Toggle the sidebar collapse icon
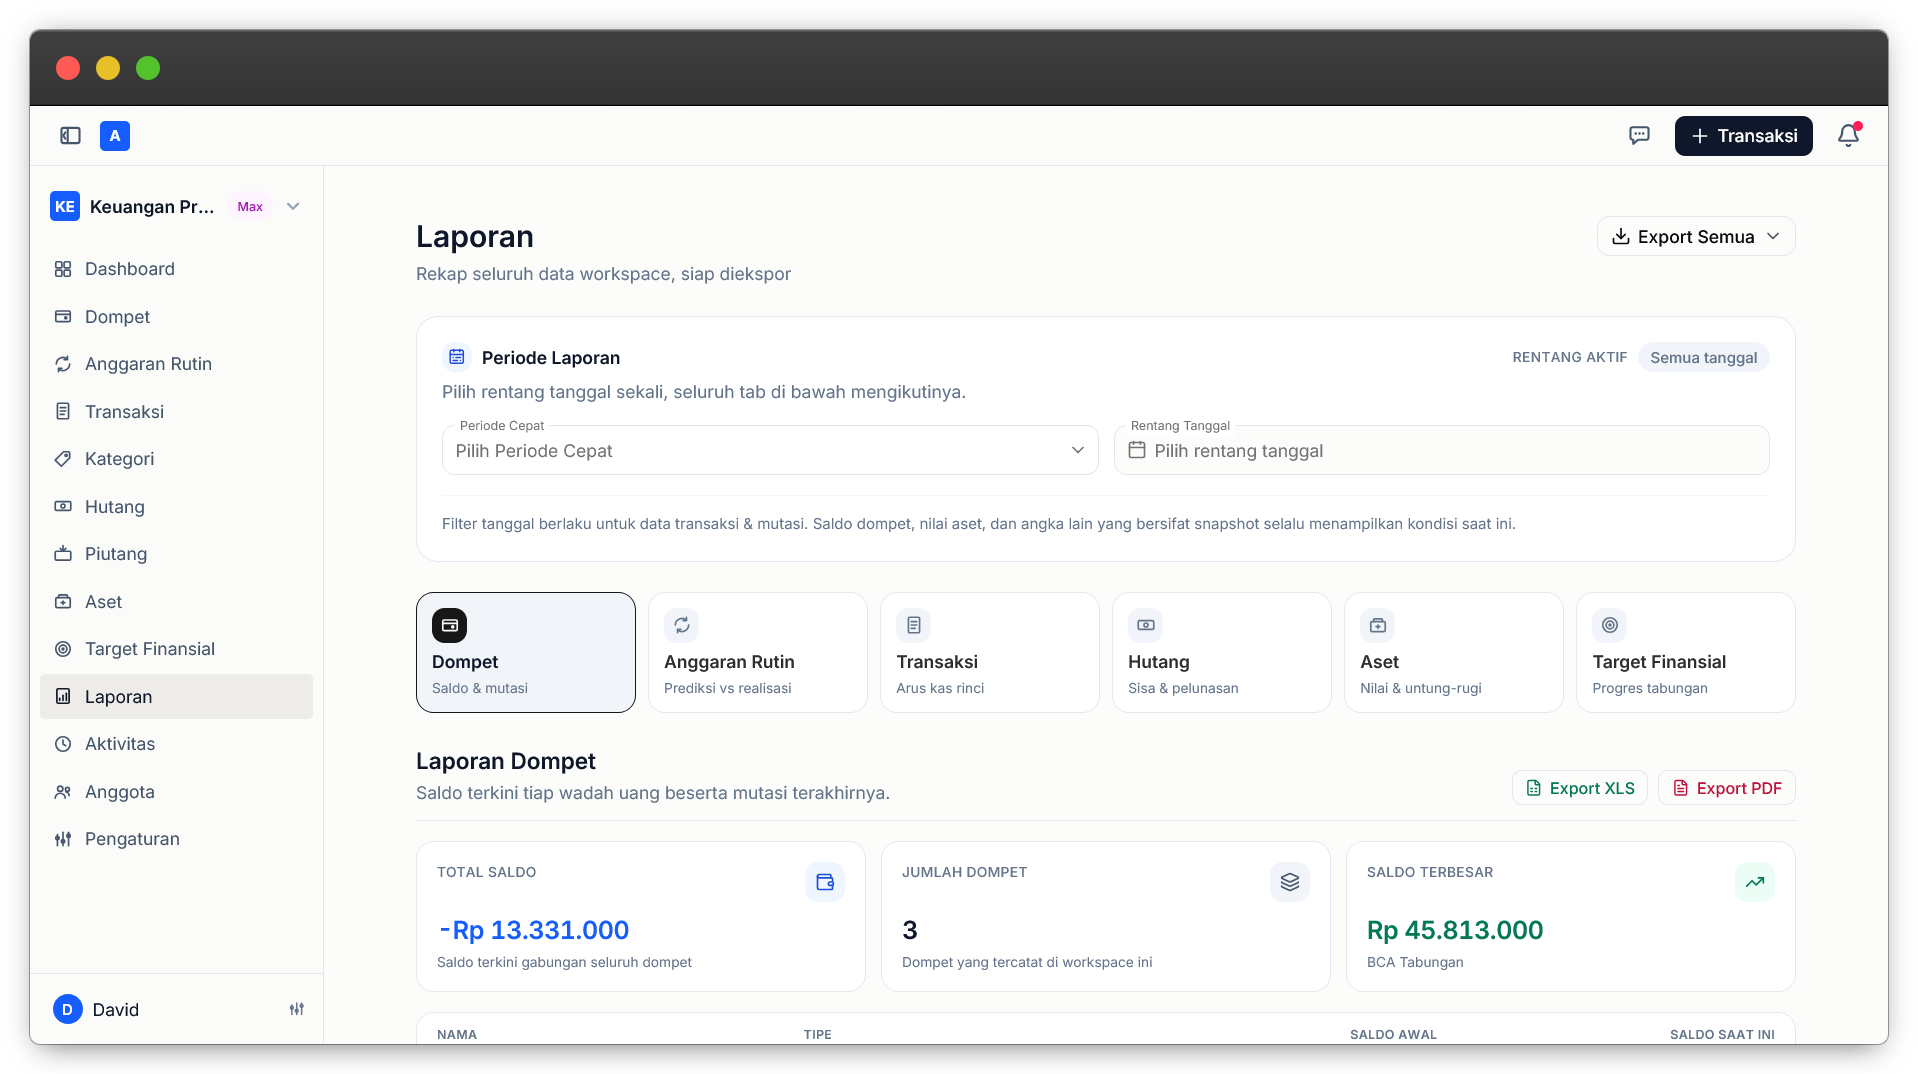 70,136
